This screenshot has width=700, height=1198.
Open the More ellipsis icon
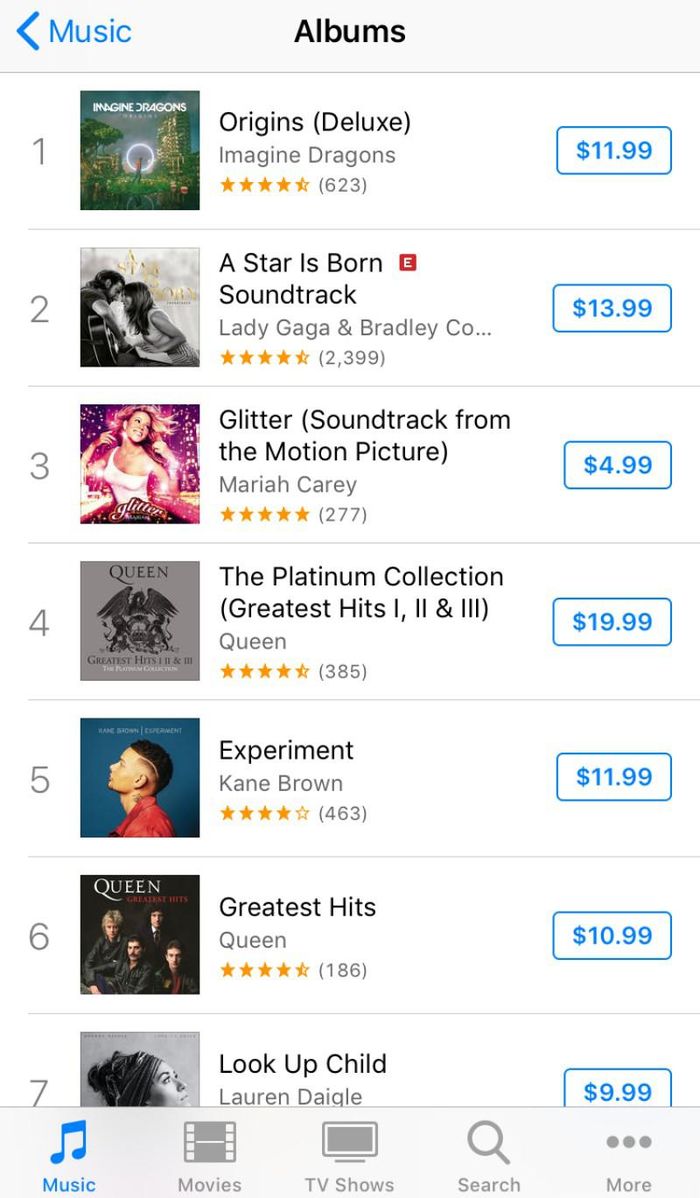pyautogui.click(x=628, y=1142)
